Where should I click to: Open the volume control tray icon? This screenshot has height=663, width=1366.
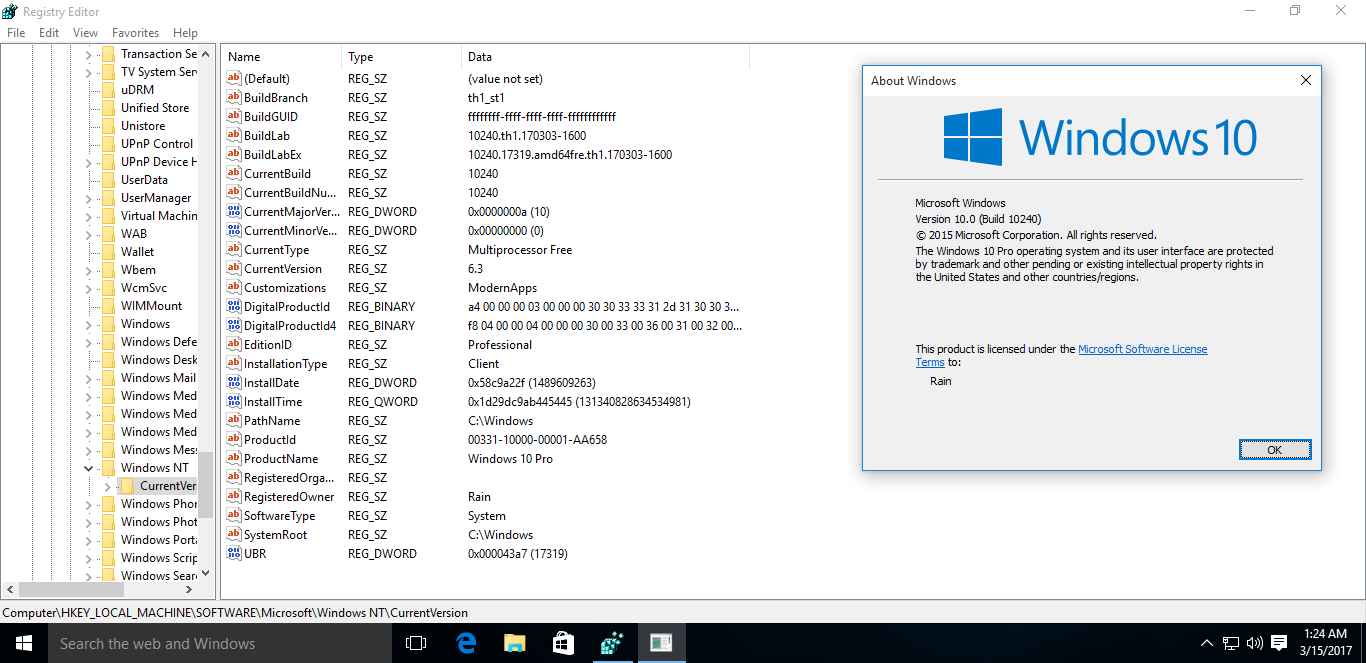point(1254,643)
